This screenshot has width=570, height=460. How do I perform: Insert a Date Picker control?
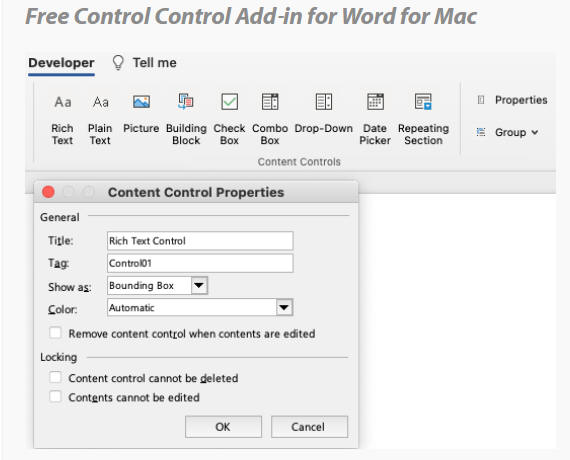(x=375, y=119)
